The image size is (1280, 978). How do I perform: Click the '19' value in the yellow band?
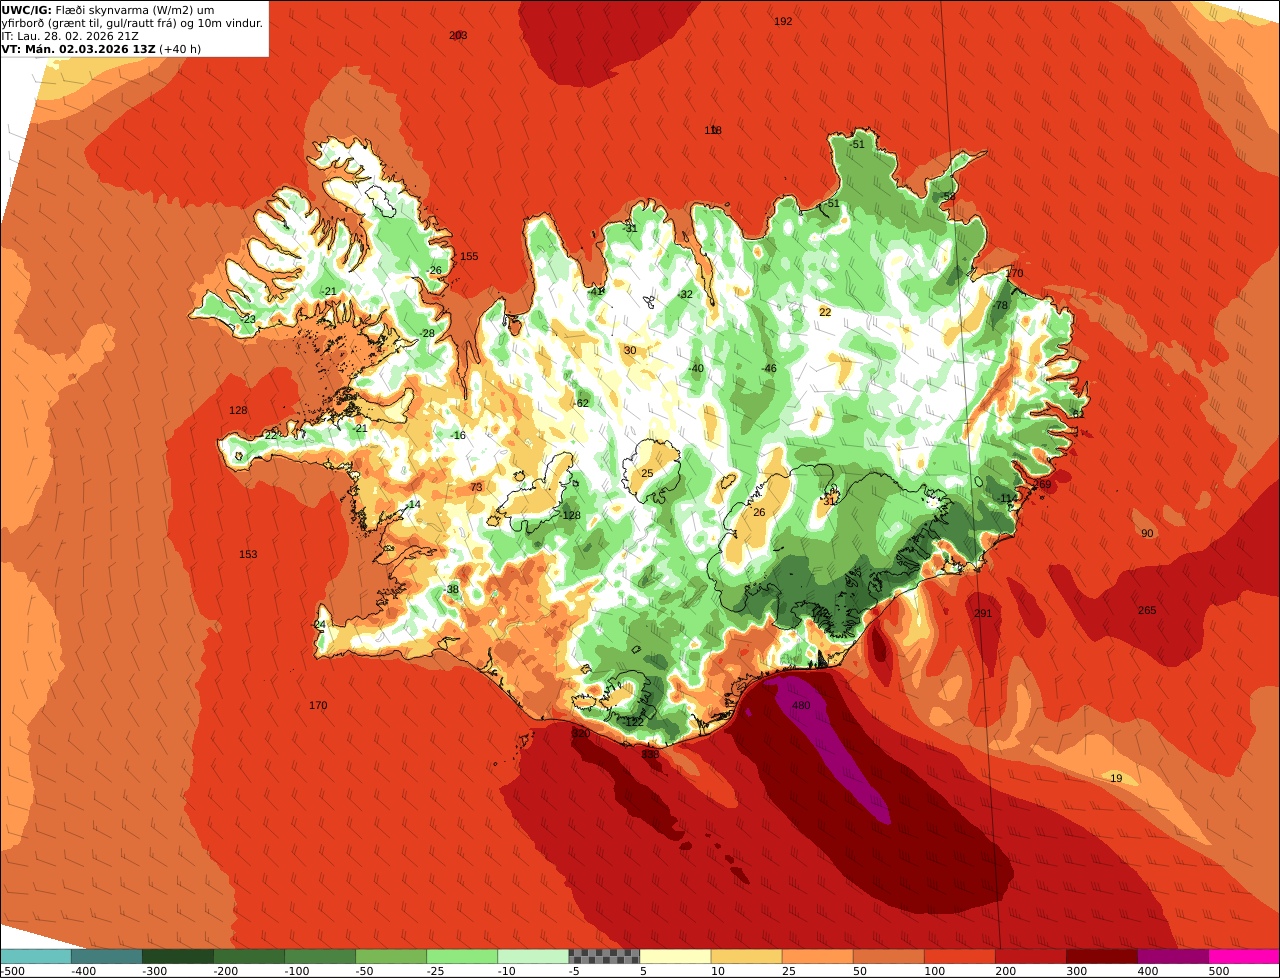(x=1116, y=778)
